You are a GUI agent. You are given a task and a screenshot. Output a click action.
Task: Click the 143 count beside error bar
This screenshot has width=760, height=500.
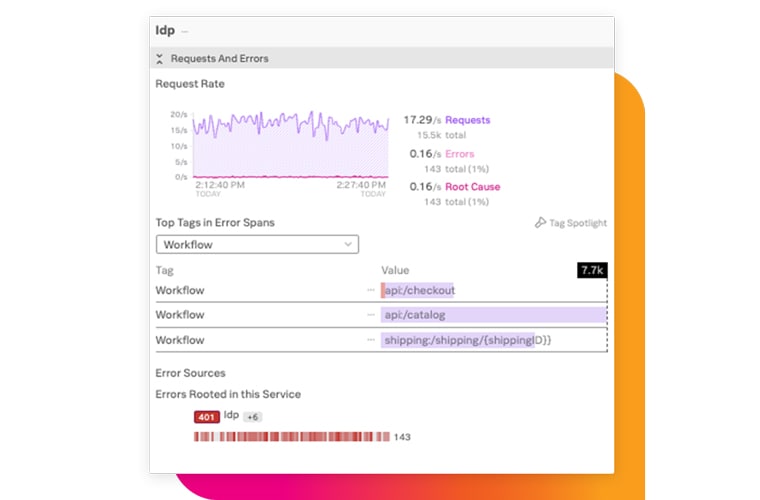click(x=402, y=437)
